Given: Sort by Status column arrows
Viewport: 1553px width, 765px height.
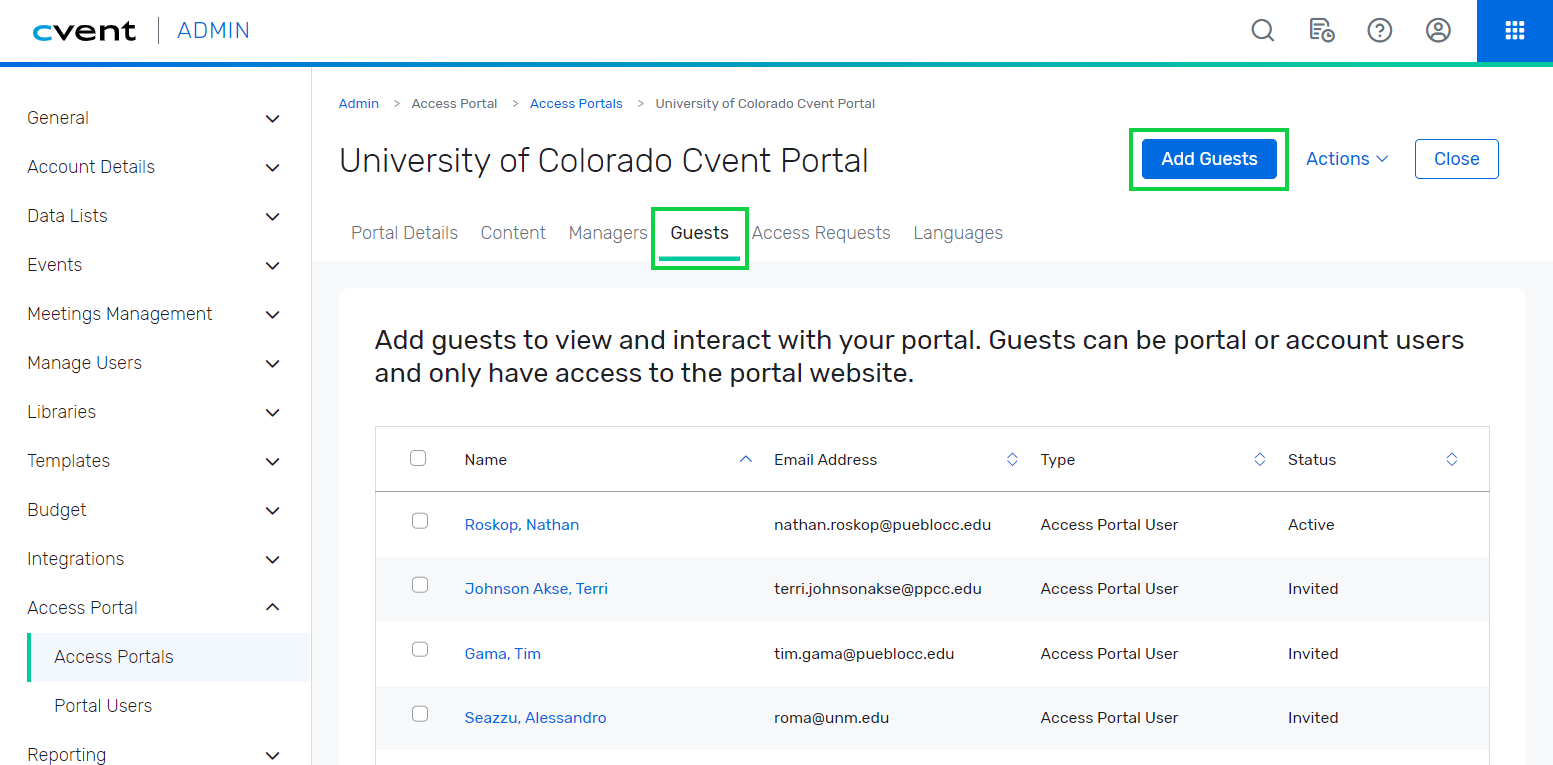Looking at the screenshot, I should pyautogui.click(x=1452, y=460).
